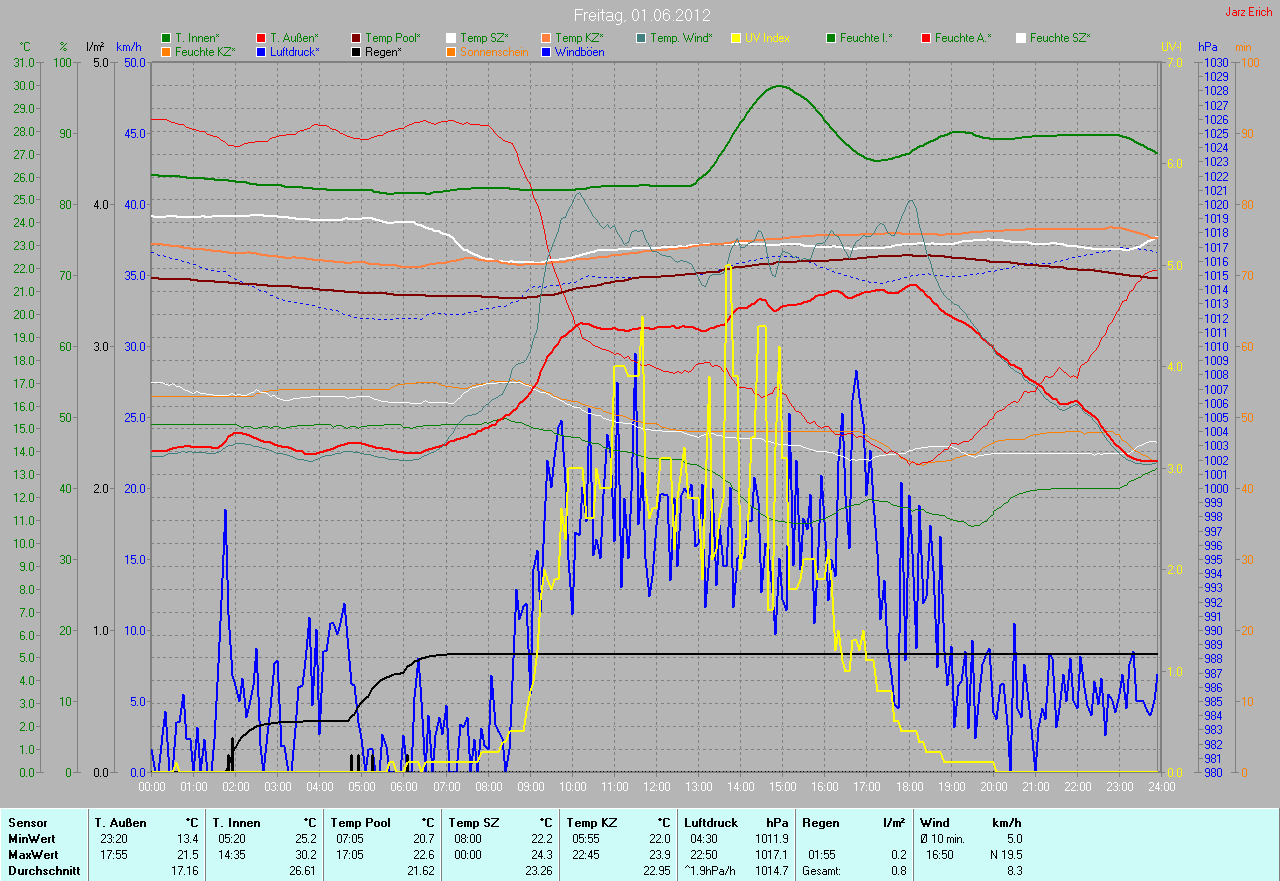Click the 18:00 time axis label
The height and width of the screenshot is (881, 1280).
click(x=909, y=787)
